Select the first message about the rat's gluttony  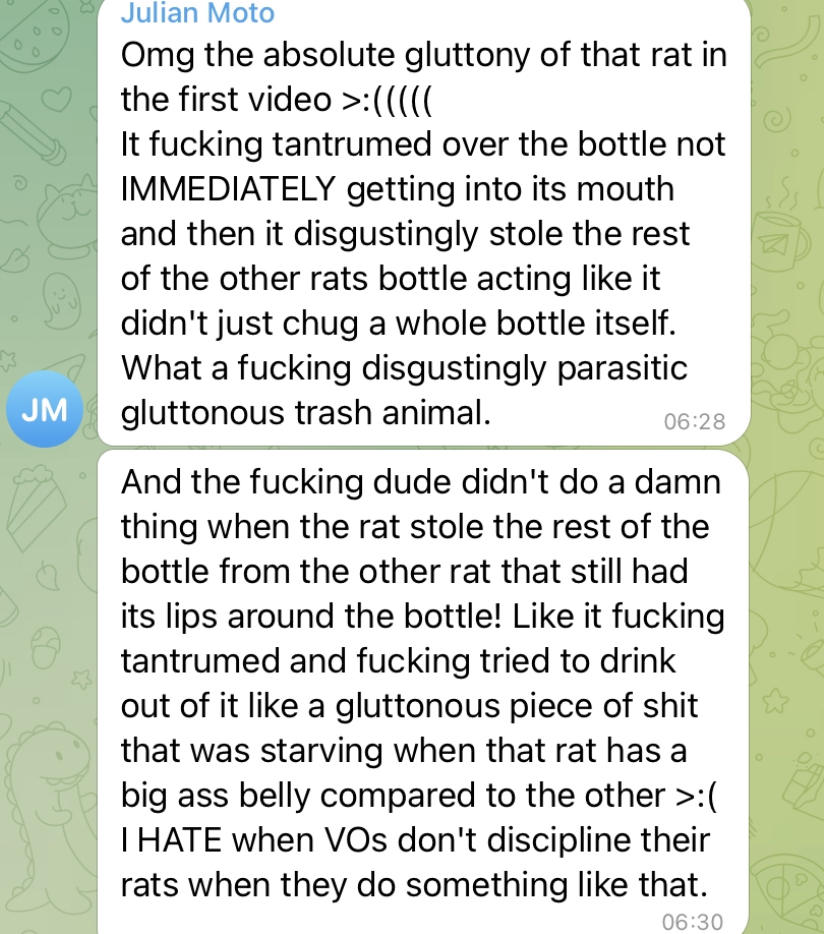coord(424,222)
